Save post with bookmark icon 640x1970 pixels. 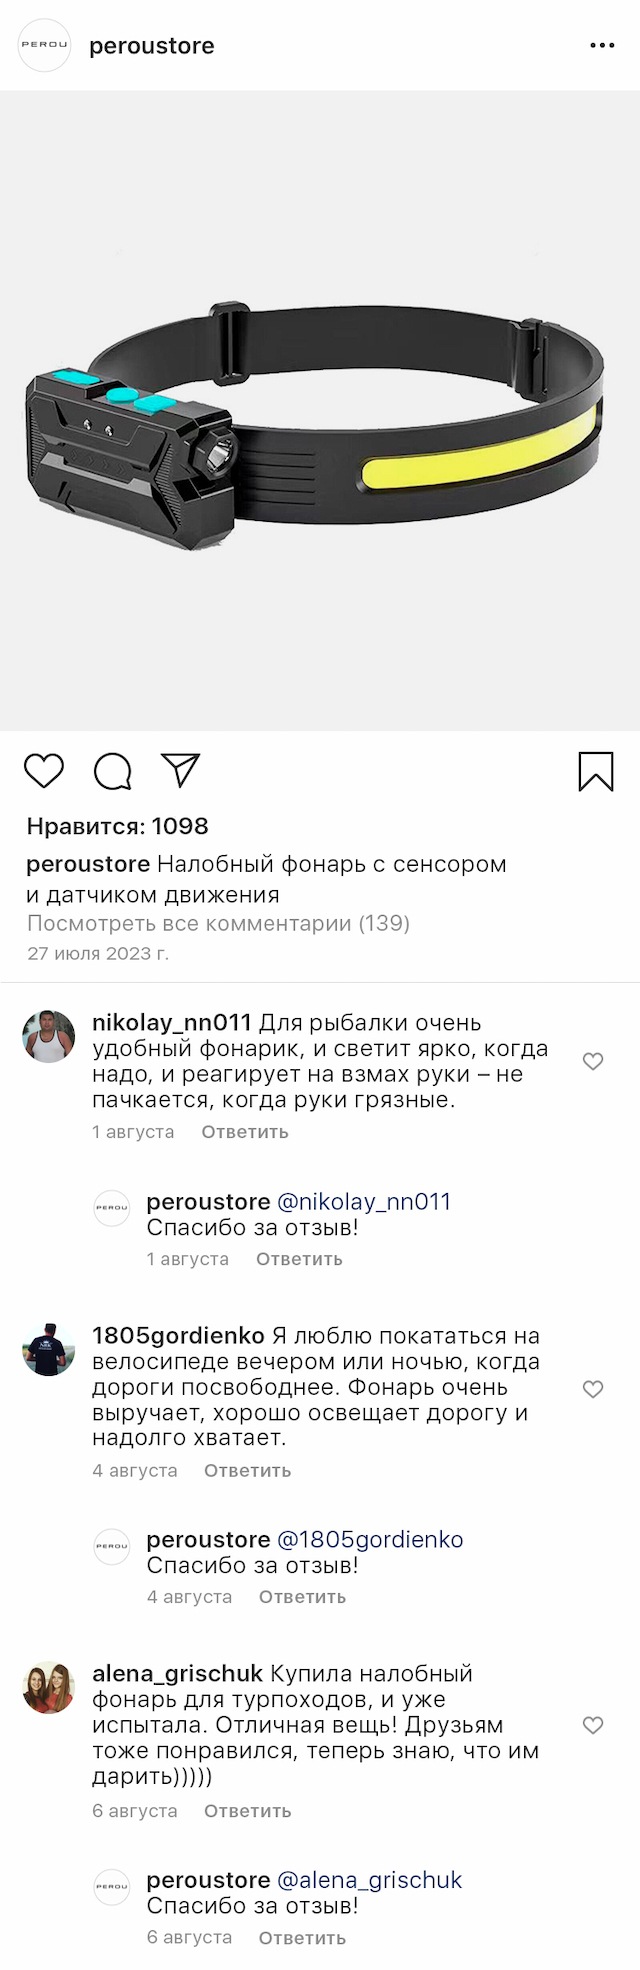(x=596, y=771)
